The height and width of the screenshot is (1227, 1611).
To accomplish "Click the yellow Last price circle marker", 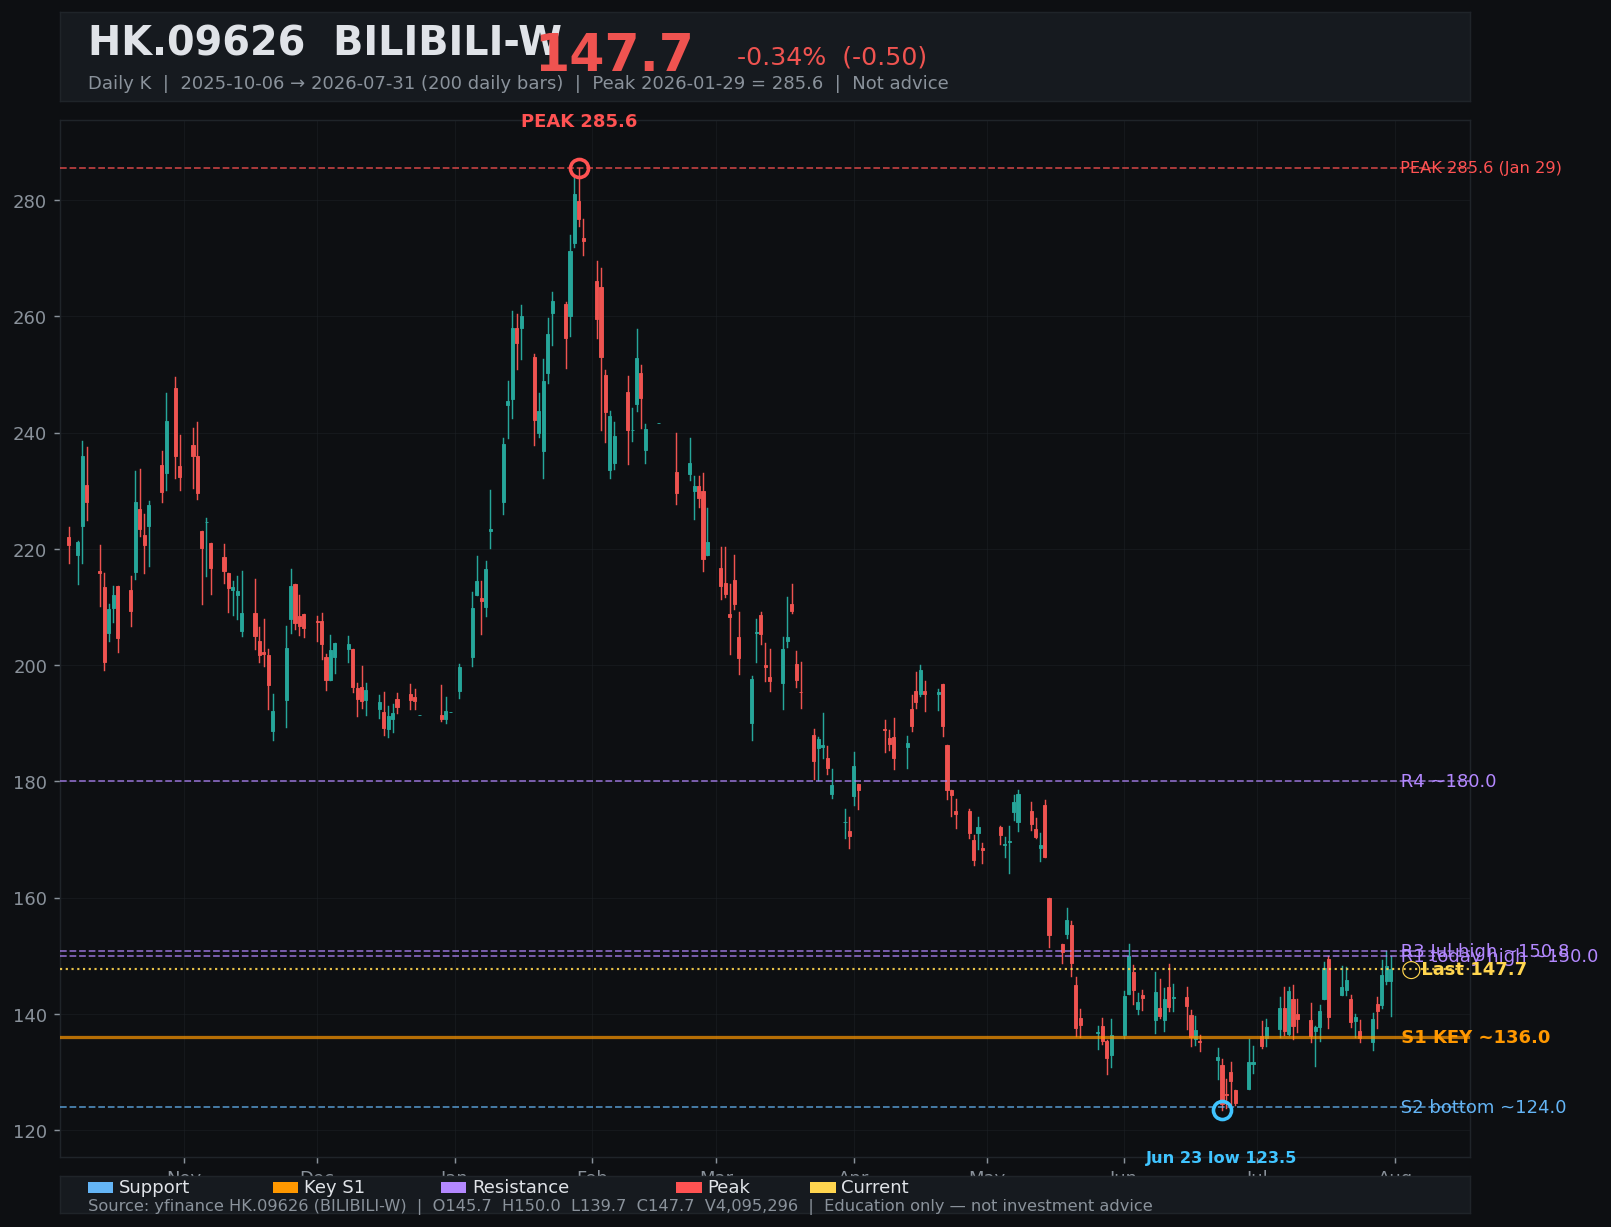I will (1411, 970).
